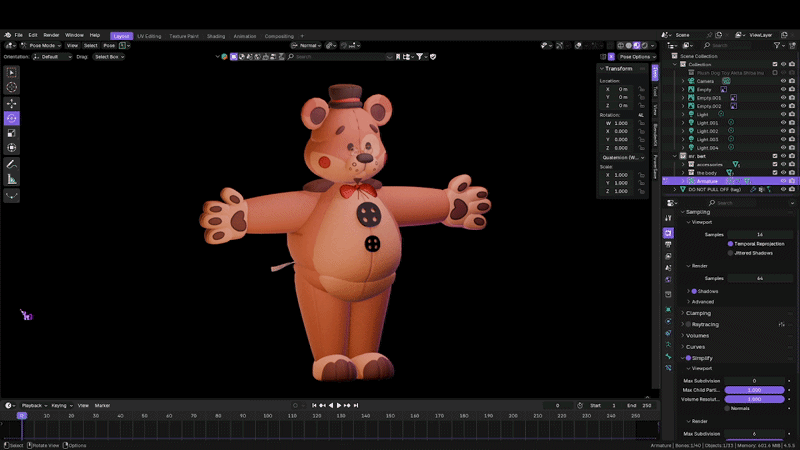Choose the Measure tool

(12, 179)
